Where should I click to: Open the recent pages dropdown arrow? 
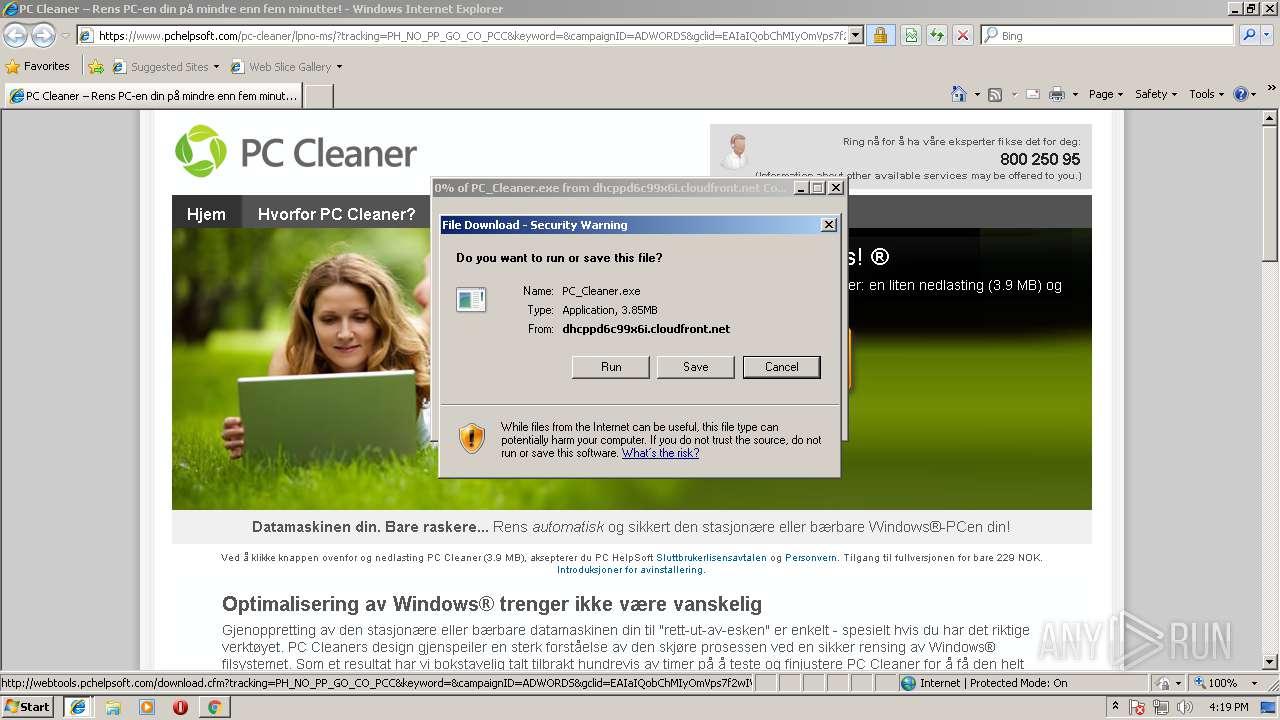[65, 36]
